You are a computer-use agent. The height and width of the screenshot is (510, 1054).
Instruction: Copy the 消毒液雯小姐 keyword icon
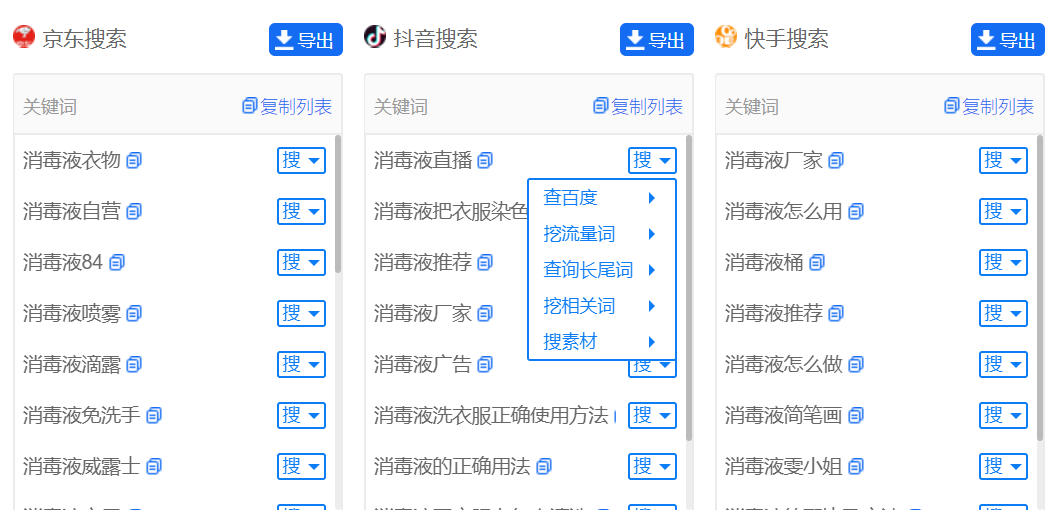coord(856,466)
